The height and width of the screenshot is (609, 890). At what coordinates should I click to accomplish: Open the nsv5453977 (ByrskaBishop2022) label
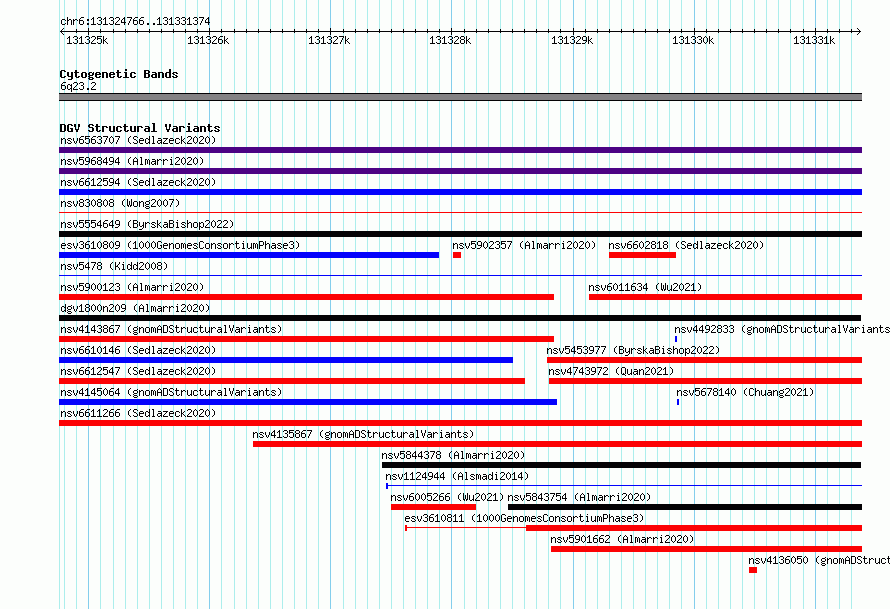633,350
